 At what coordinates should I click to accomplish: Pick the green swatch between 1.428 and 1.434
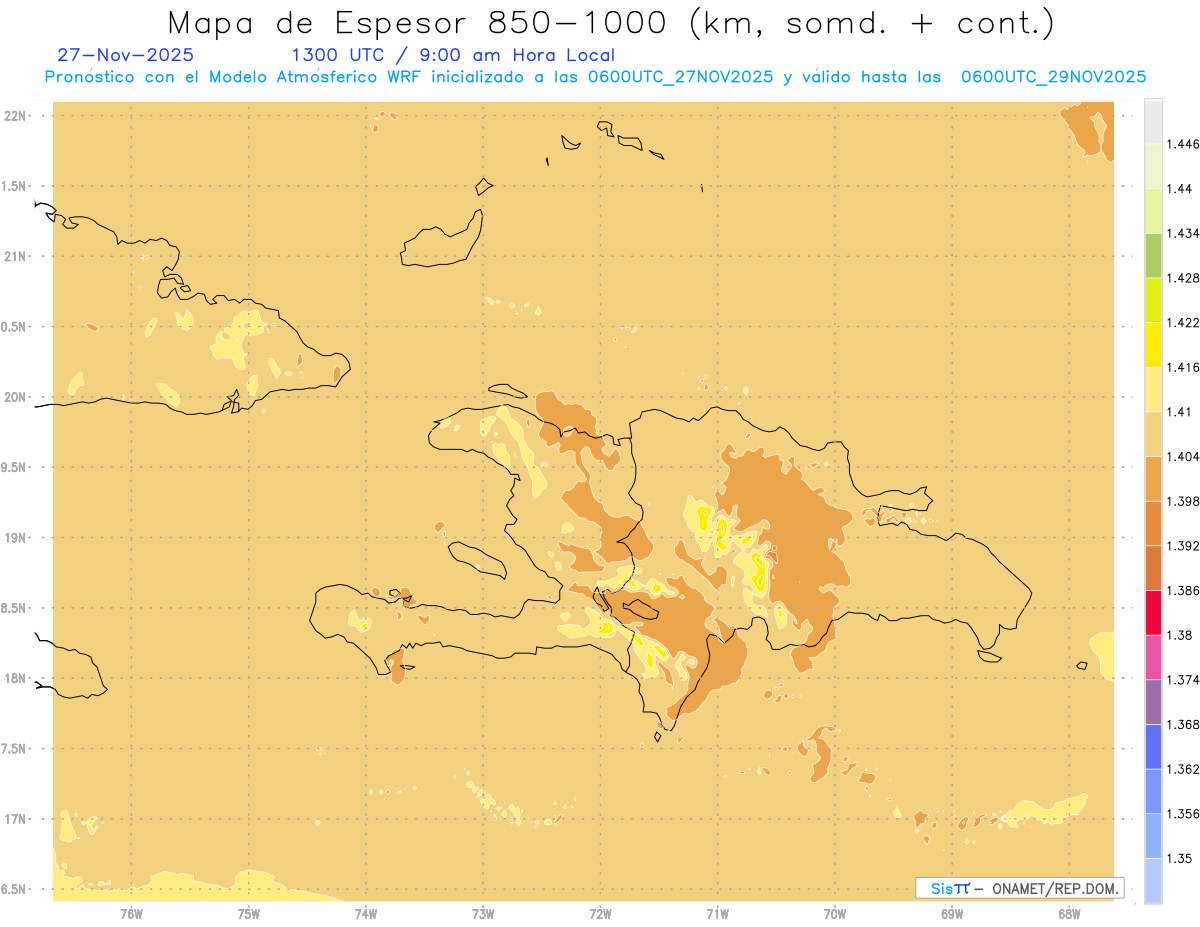1153,255
